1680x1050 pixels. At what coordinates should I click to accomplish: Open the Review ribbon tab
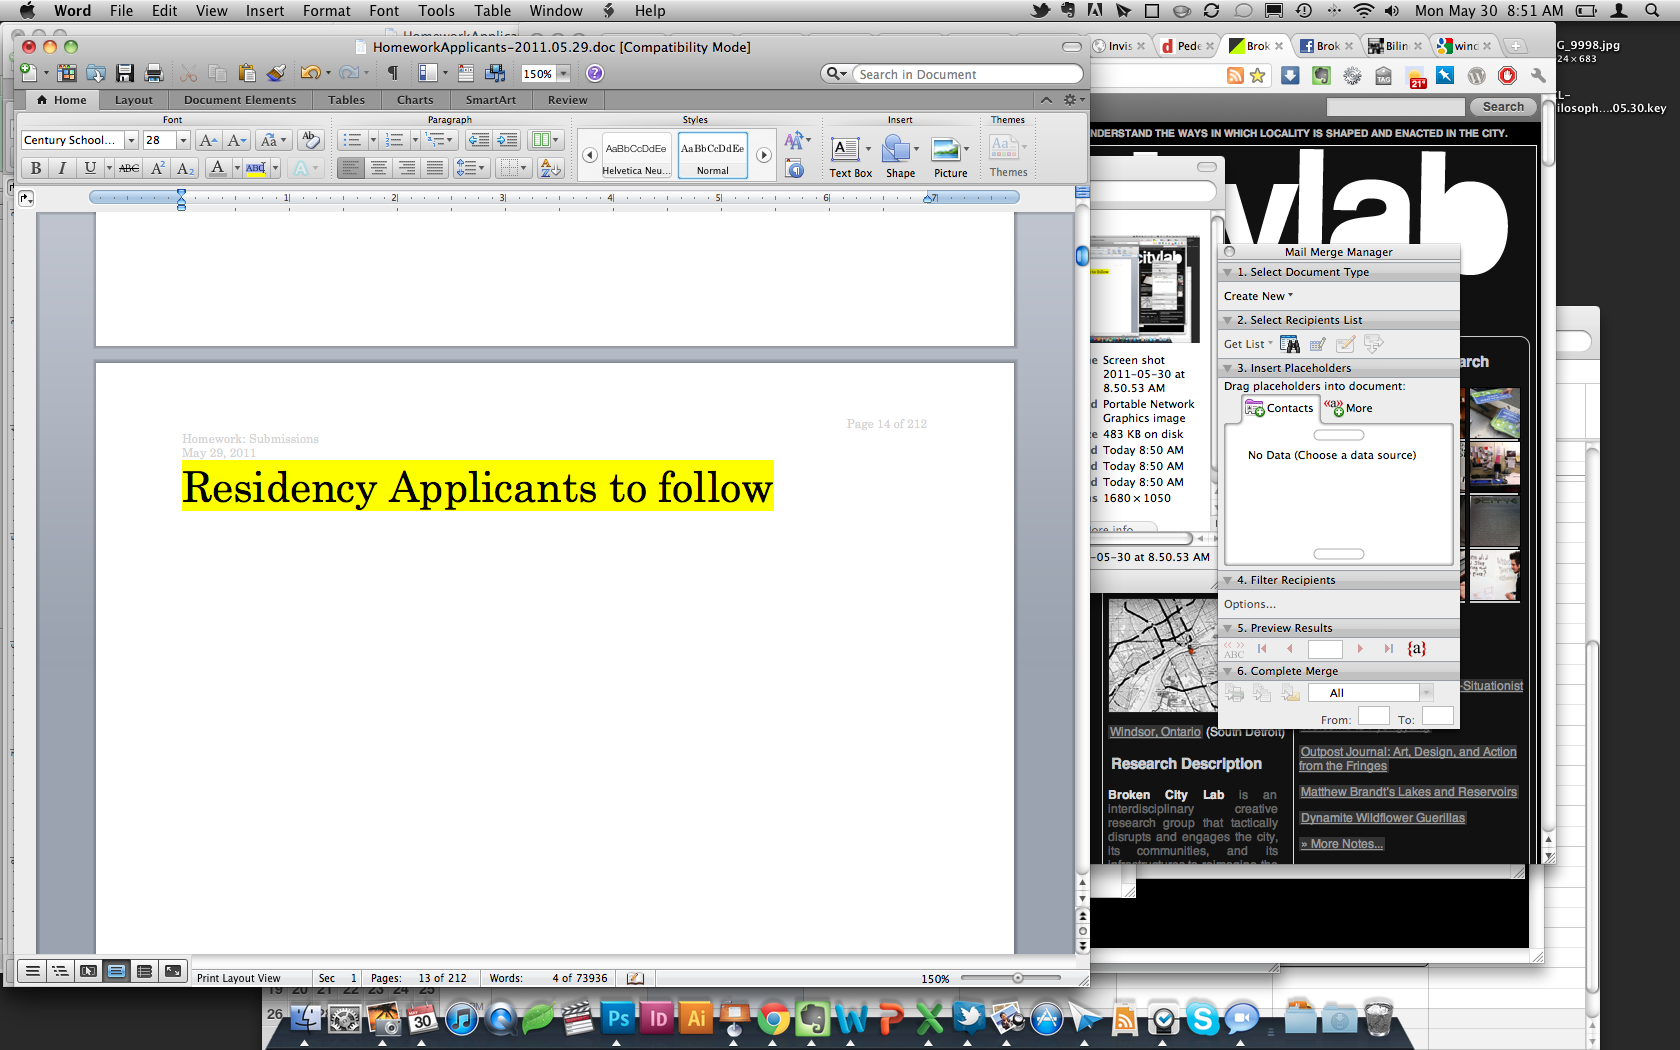coord(567,100)
